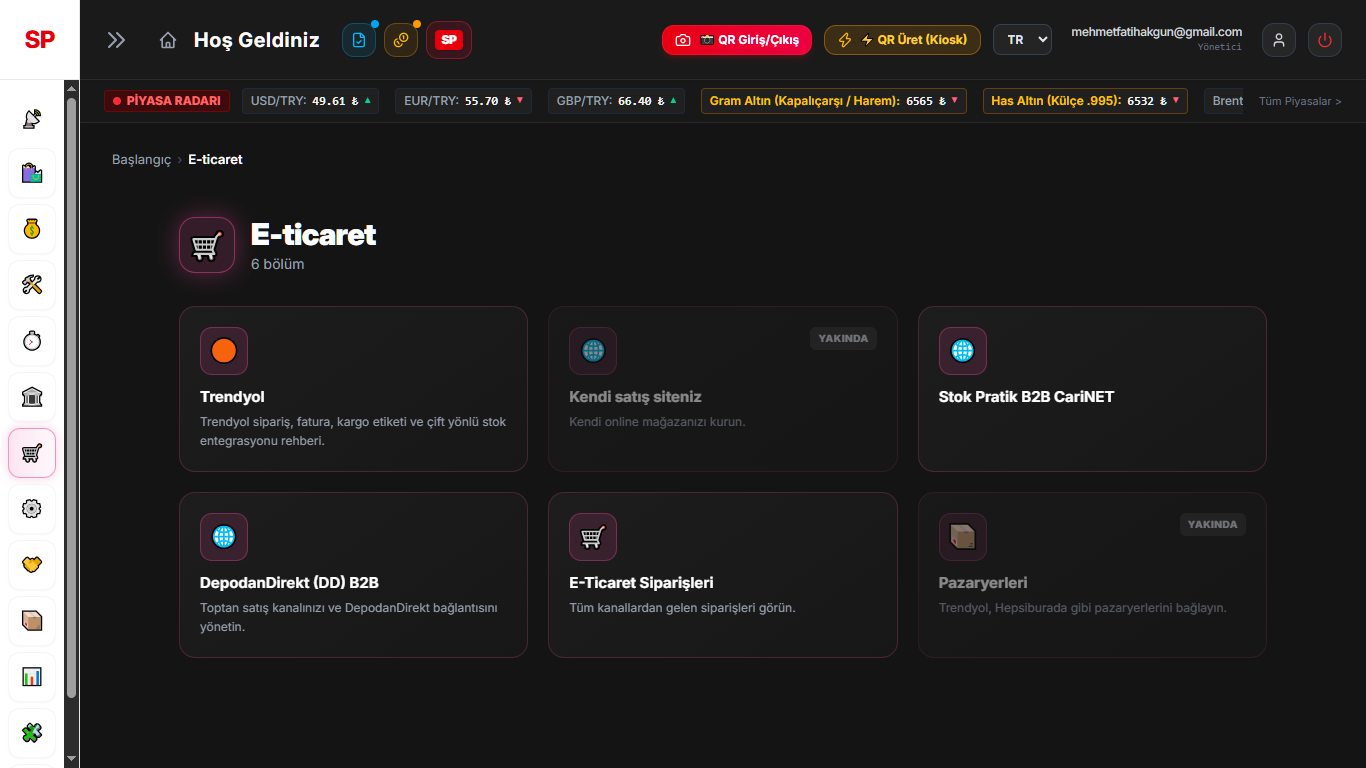
Task: Click the red SP header button
Action: pyautogui.click(x=449, y=40)
